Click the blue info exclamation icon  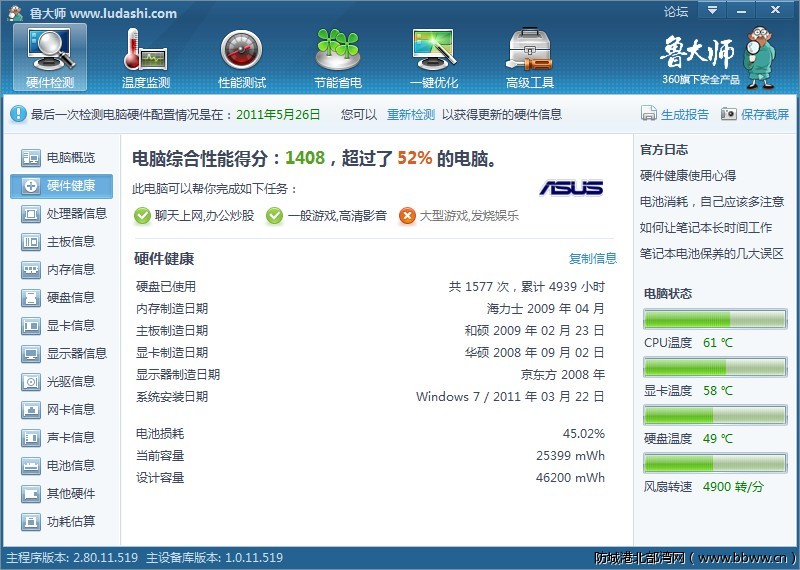point(18,113)
